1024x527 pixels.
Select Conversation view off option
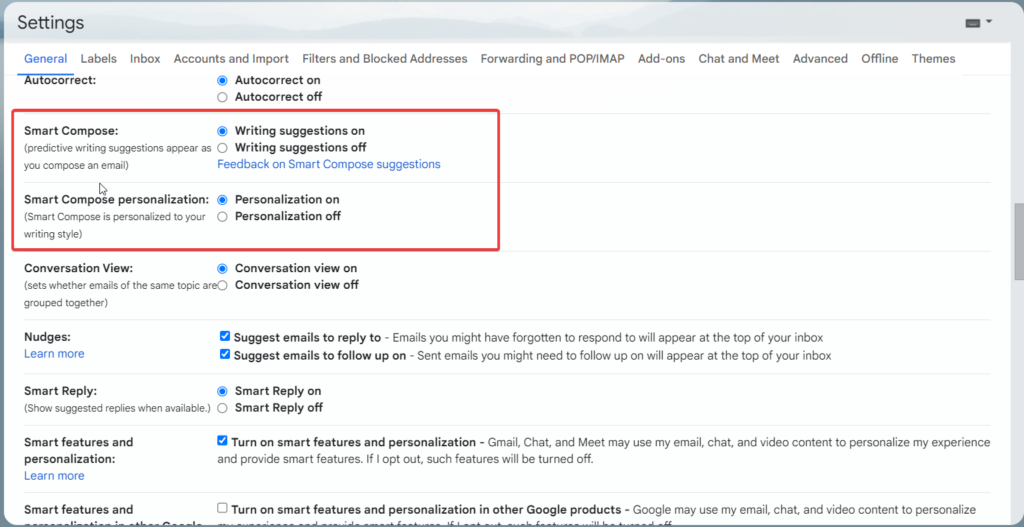coord(222,285)
